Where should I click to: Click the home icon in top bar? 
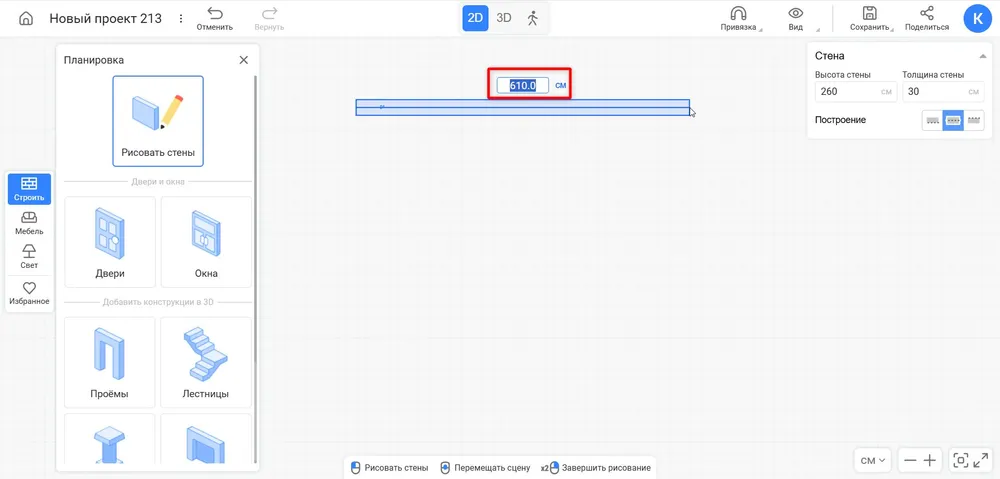click(x=26, y=18)
